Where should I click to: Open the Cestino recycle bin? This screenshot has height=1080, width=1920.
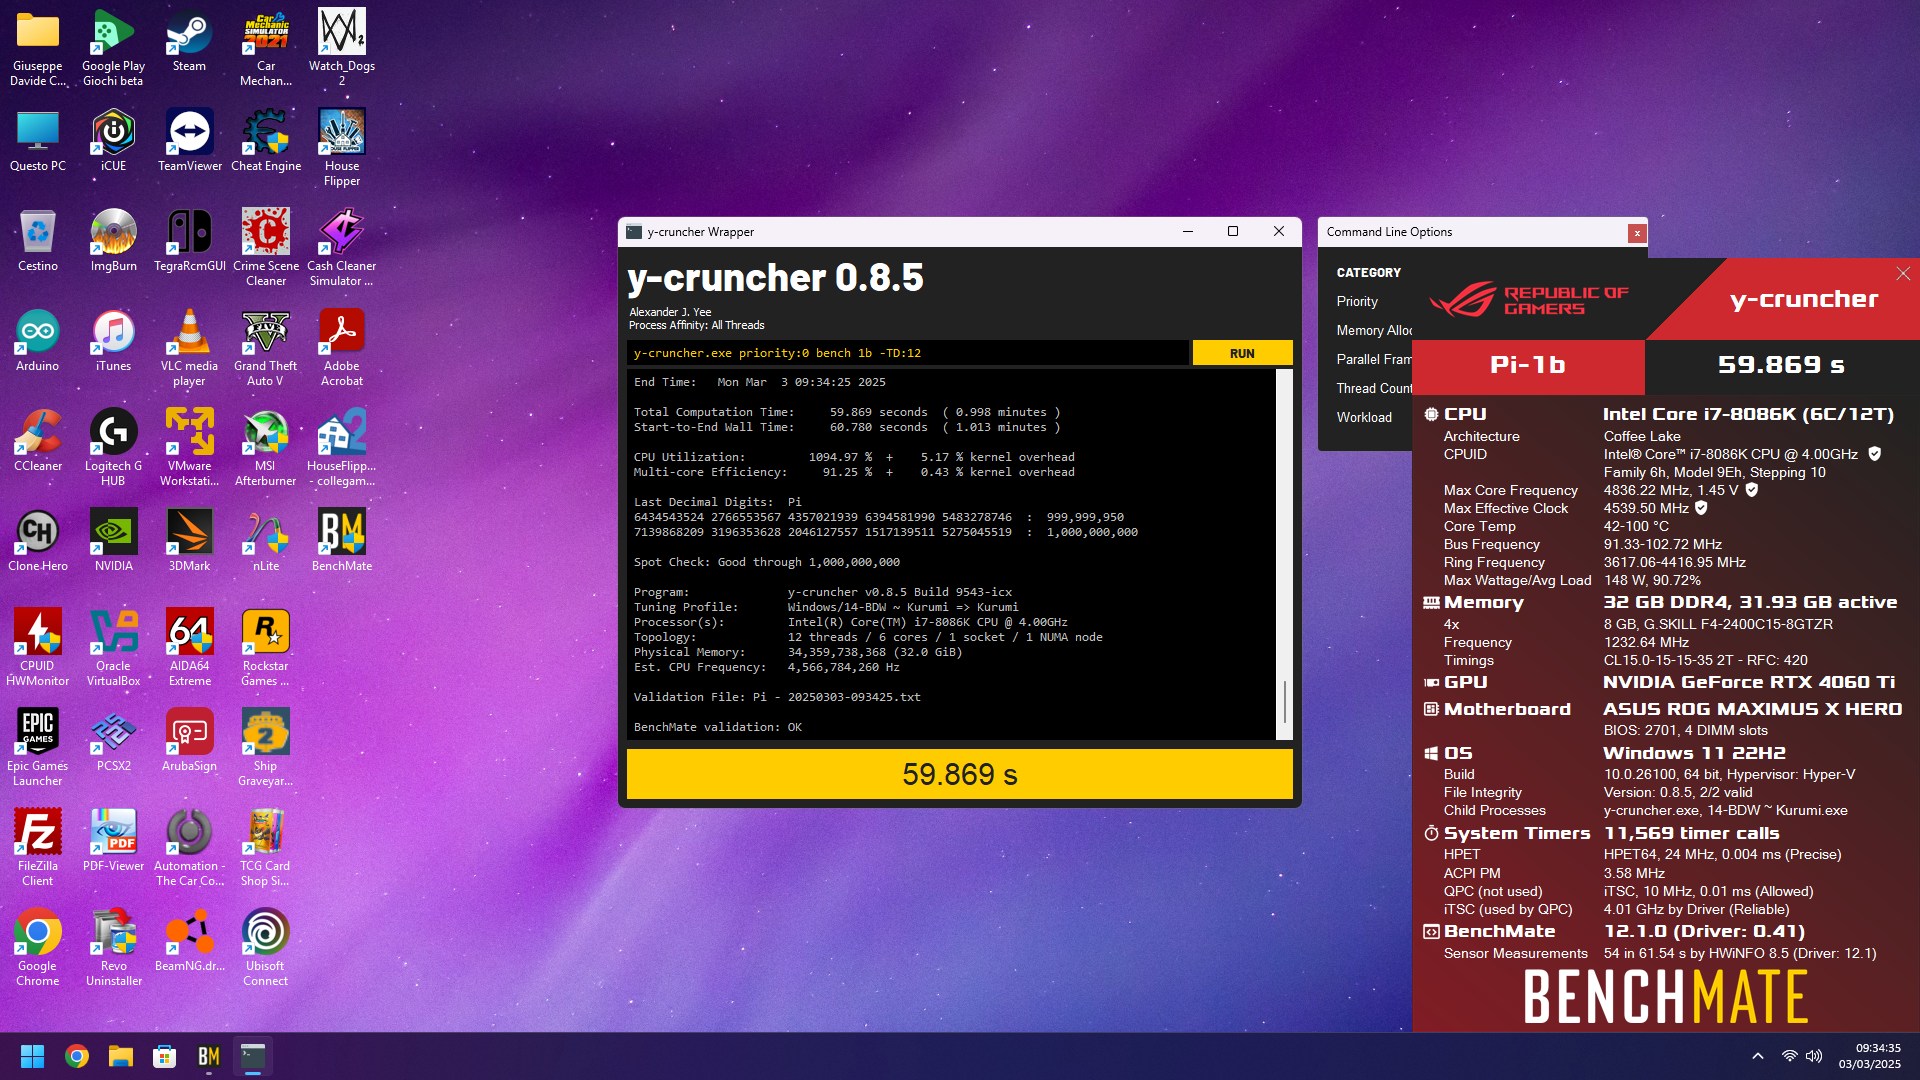38,241
